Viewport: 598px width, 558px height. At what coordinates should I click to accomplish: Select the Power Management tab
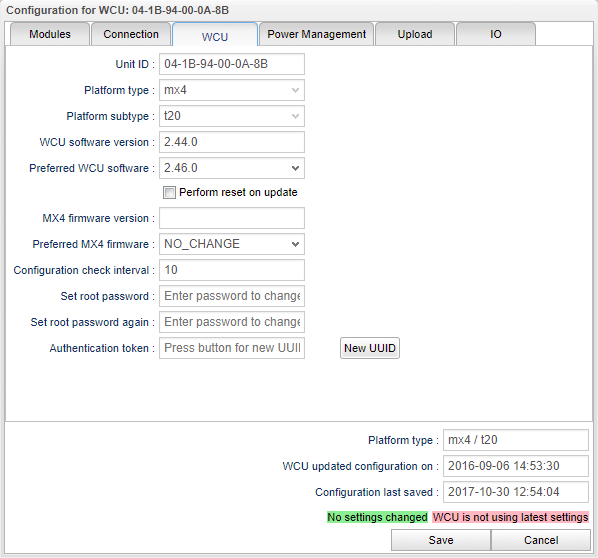(317, 34)
